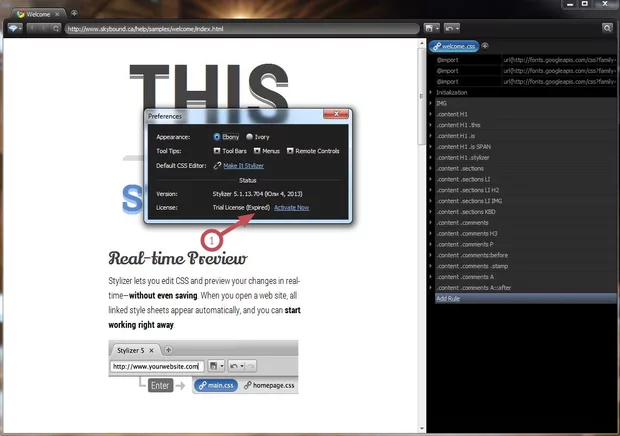Go back with the browser back arrow
Screen dimensions: 620x436
point(32,28)
